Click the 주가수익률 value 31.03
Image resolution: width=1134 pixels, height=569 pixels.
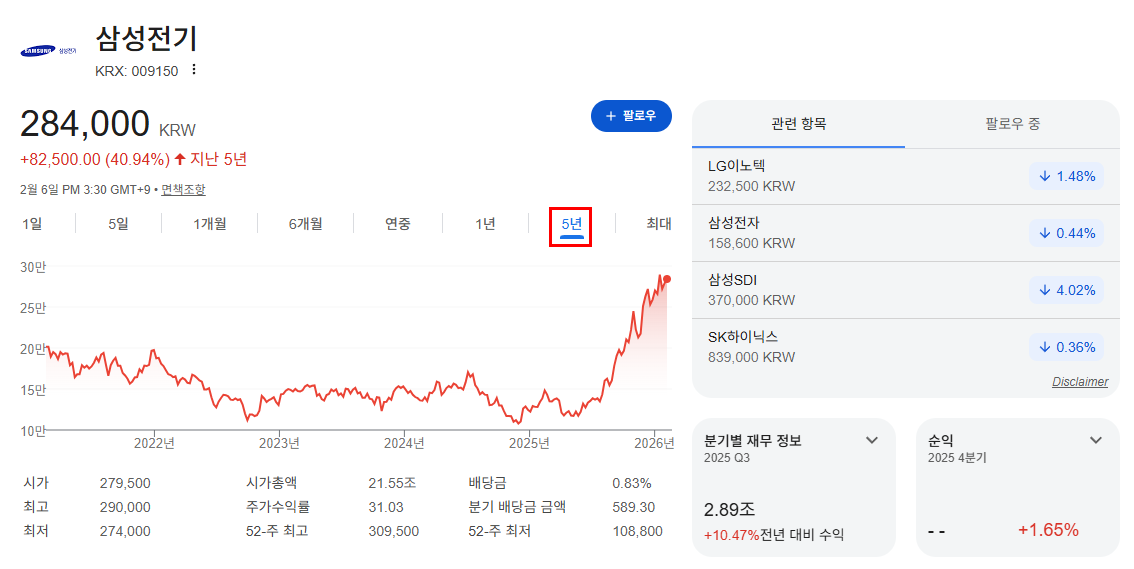tap(385, 507)
